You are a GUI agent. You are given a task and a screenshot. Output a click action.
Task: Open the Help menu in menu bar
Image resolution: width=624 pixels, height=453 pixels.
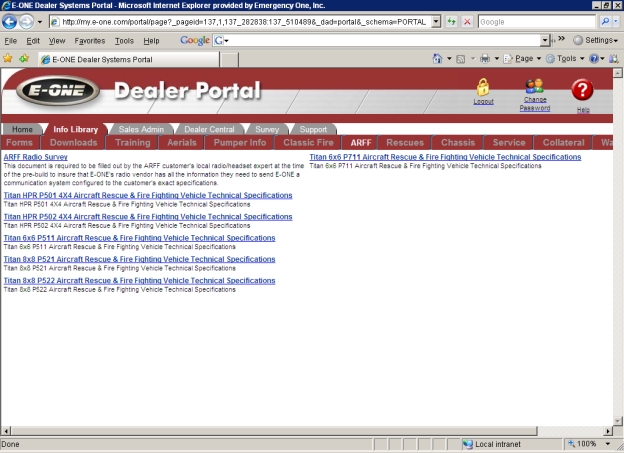click(x=151, y=41)
